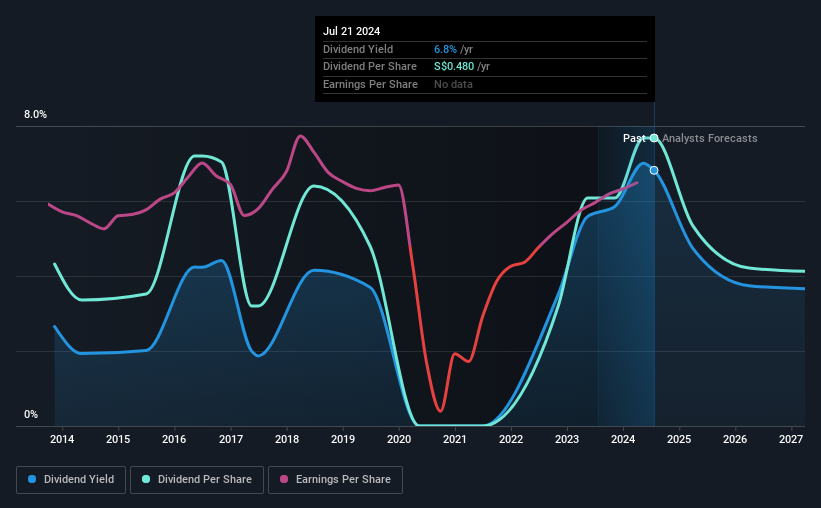Screen dimensions: 821x508
Task: Click the pink Earnings Per Share legend dot
Action: pyautogui.click(x=284, y=479)
